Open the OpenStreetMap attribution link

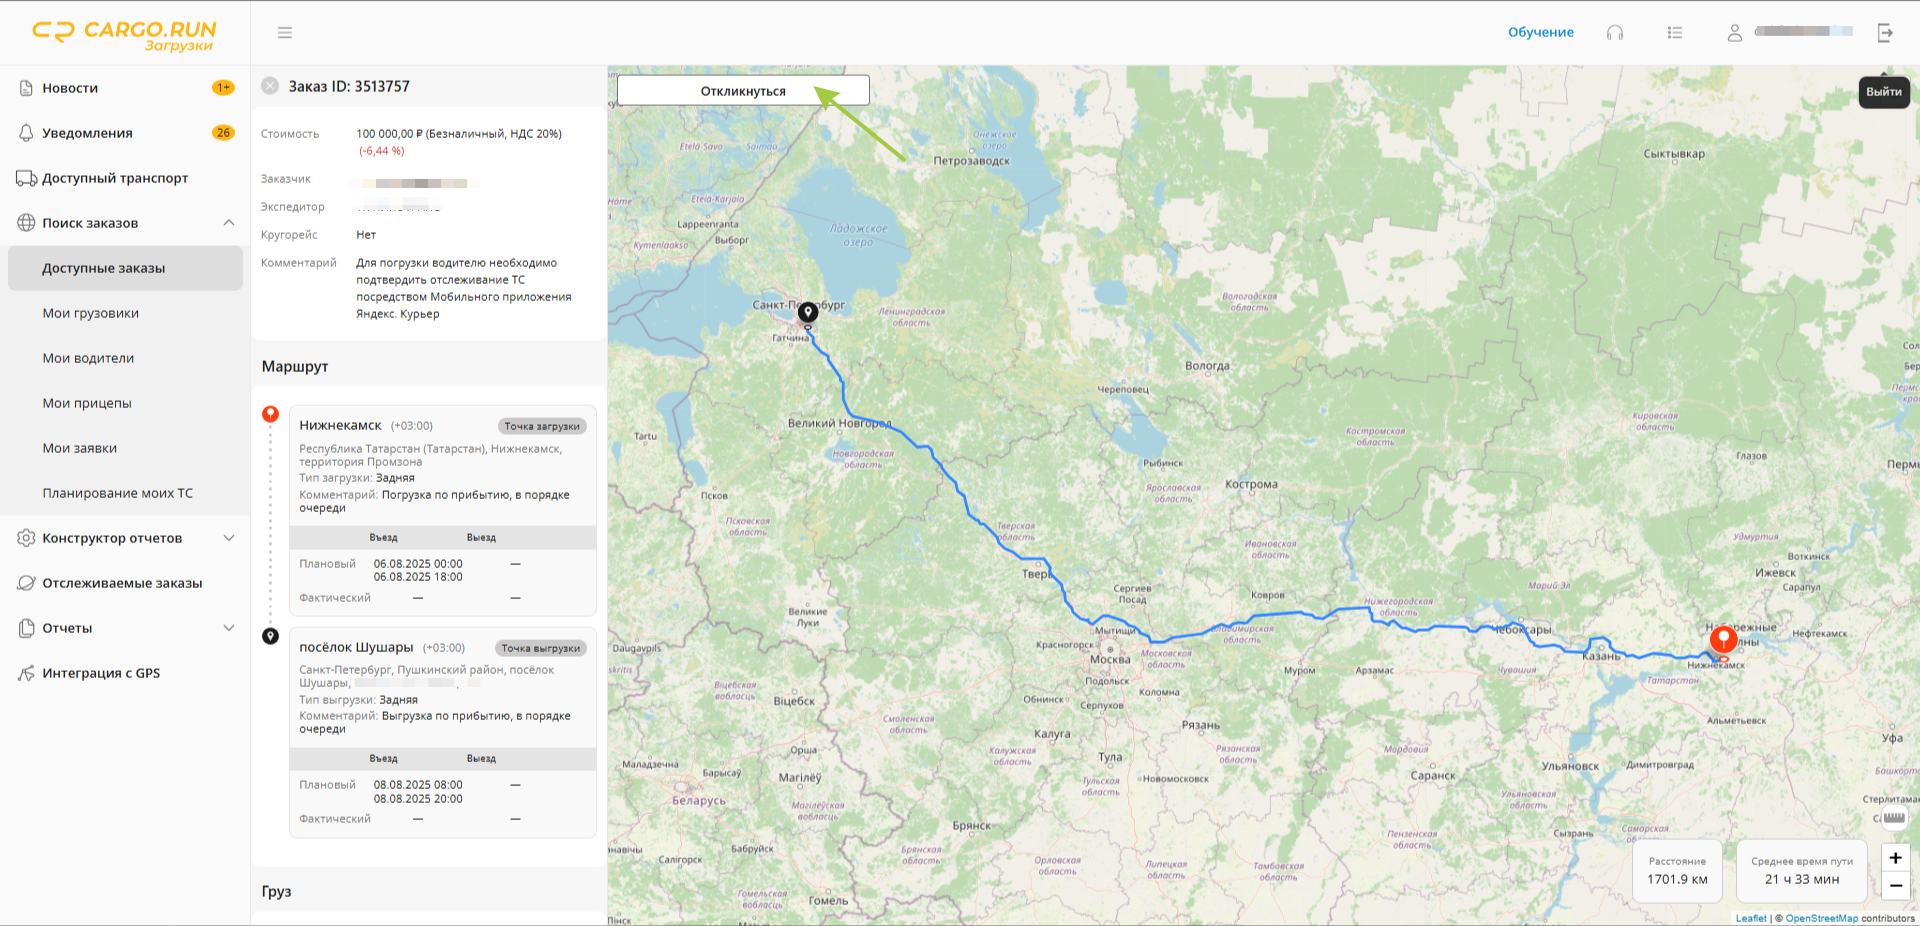pyautogui.click(x=1821, y=918)
